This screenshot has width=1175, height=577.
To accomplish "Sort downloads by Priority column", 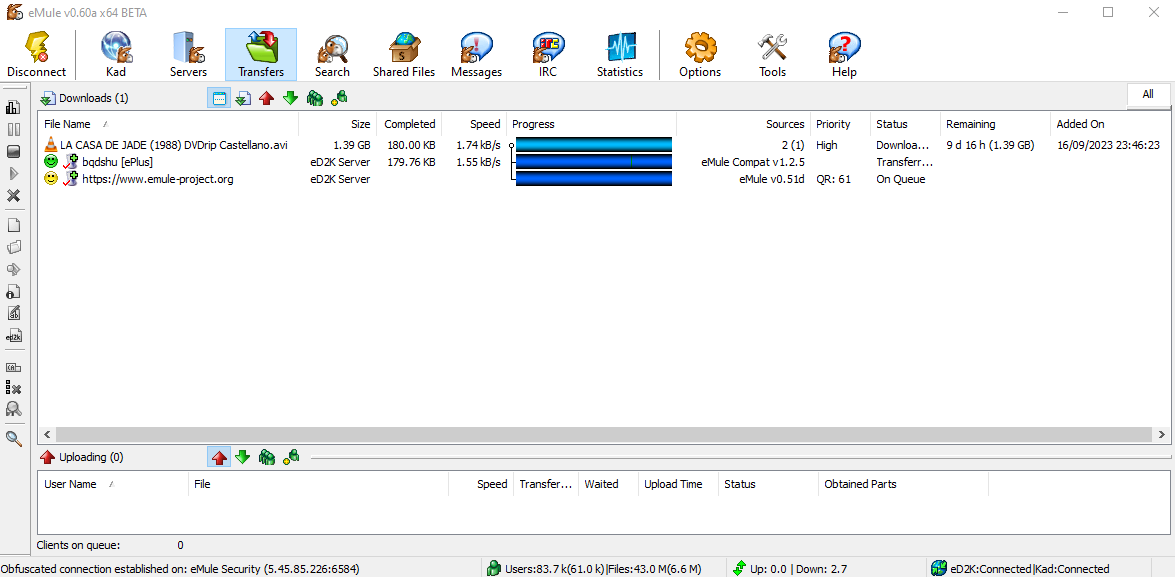I will click(841, 124).
